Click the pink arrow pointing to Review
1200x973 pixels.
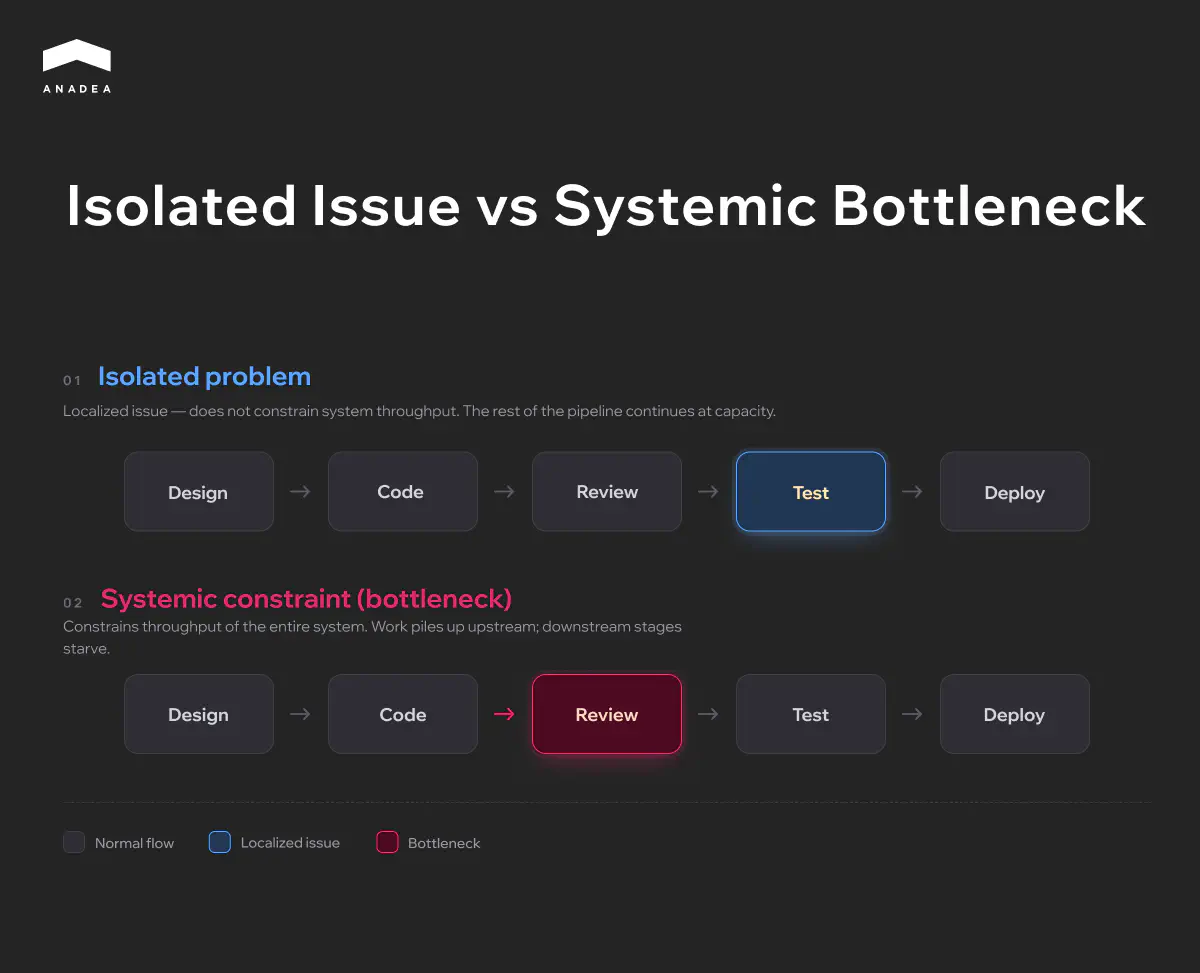(x=504, y=714)
